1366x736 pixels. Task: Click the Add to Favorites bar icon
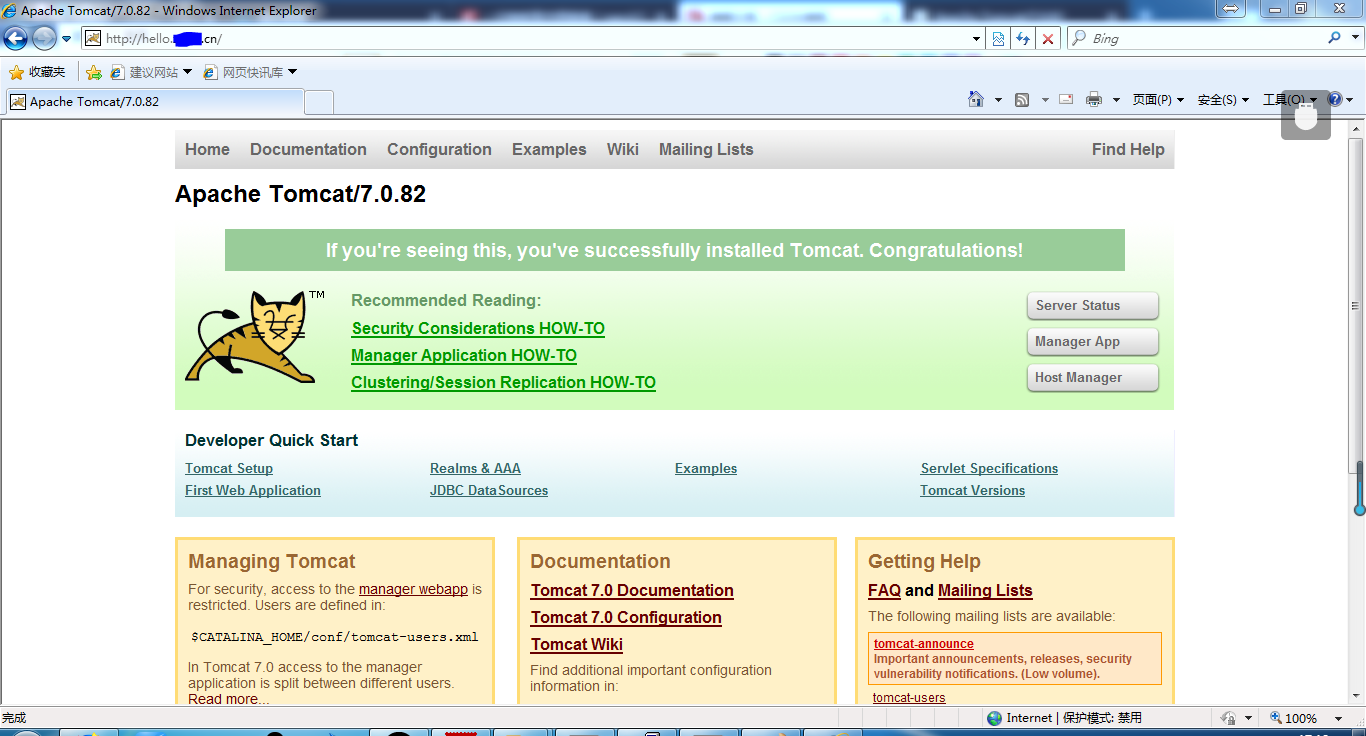tap(94, 72)
